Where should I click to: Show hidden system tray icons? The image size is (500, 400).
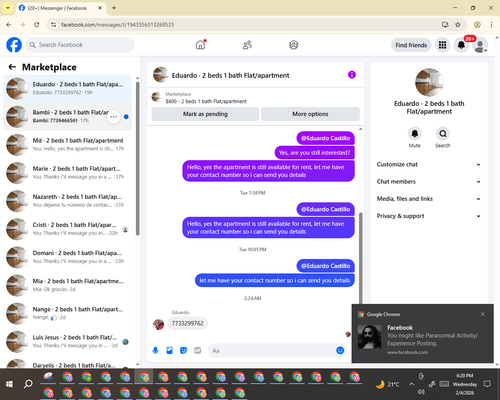pyautogui.click(x=412, y=384)
